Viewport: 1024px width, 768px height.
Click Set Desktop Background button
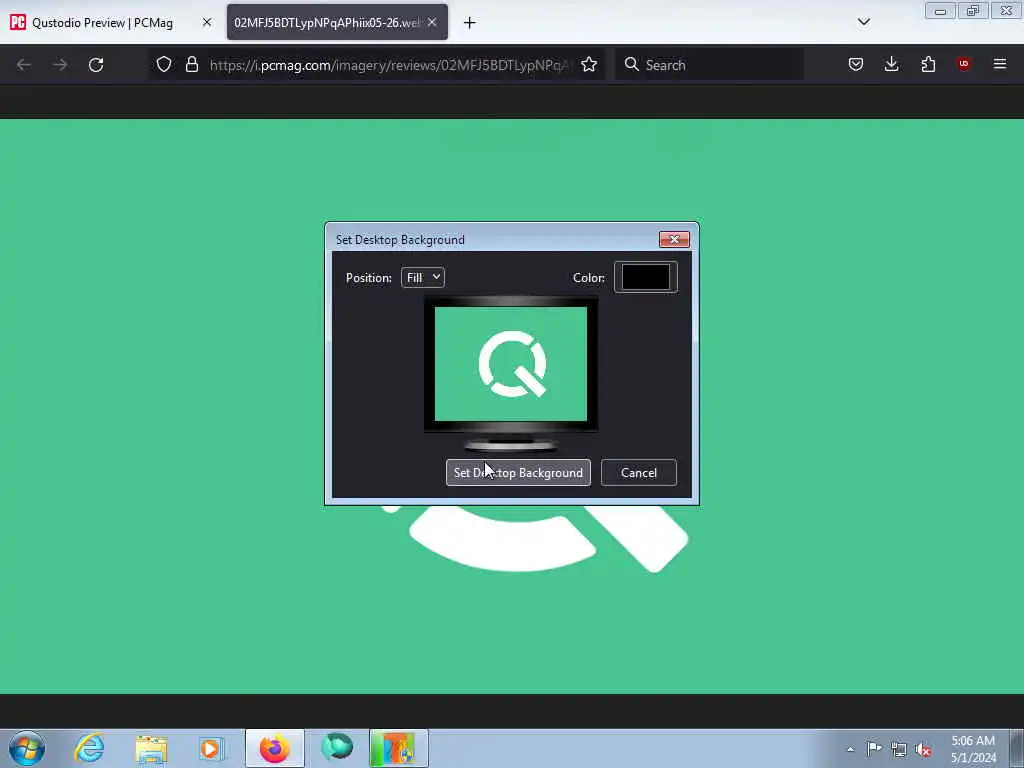tap(518, 473)
